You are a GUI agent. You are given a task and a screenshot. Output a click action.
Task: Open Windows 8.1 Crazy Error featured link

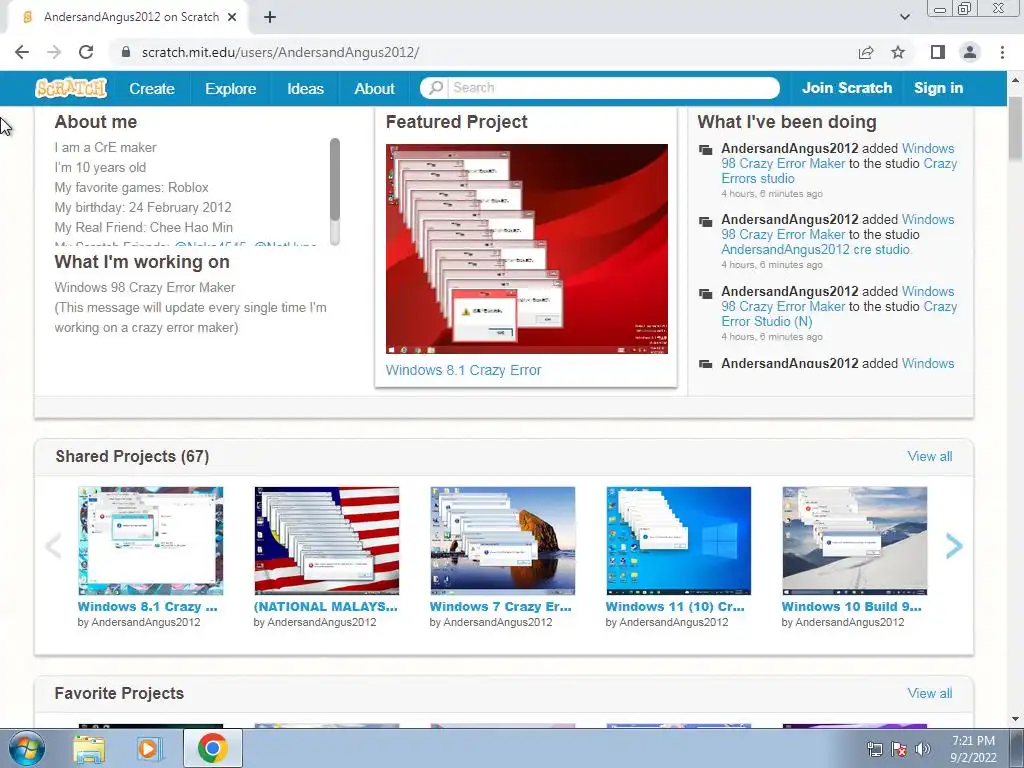463,370
